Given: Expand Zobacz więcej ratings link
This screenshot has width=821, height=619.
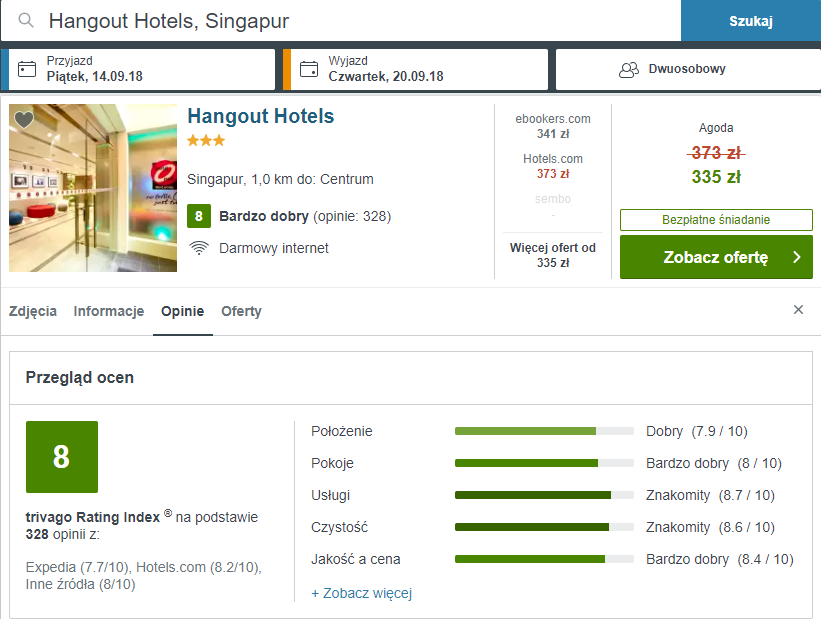Looking at the screenshot, I should (361, 593).
